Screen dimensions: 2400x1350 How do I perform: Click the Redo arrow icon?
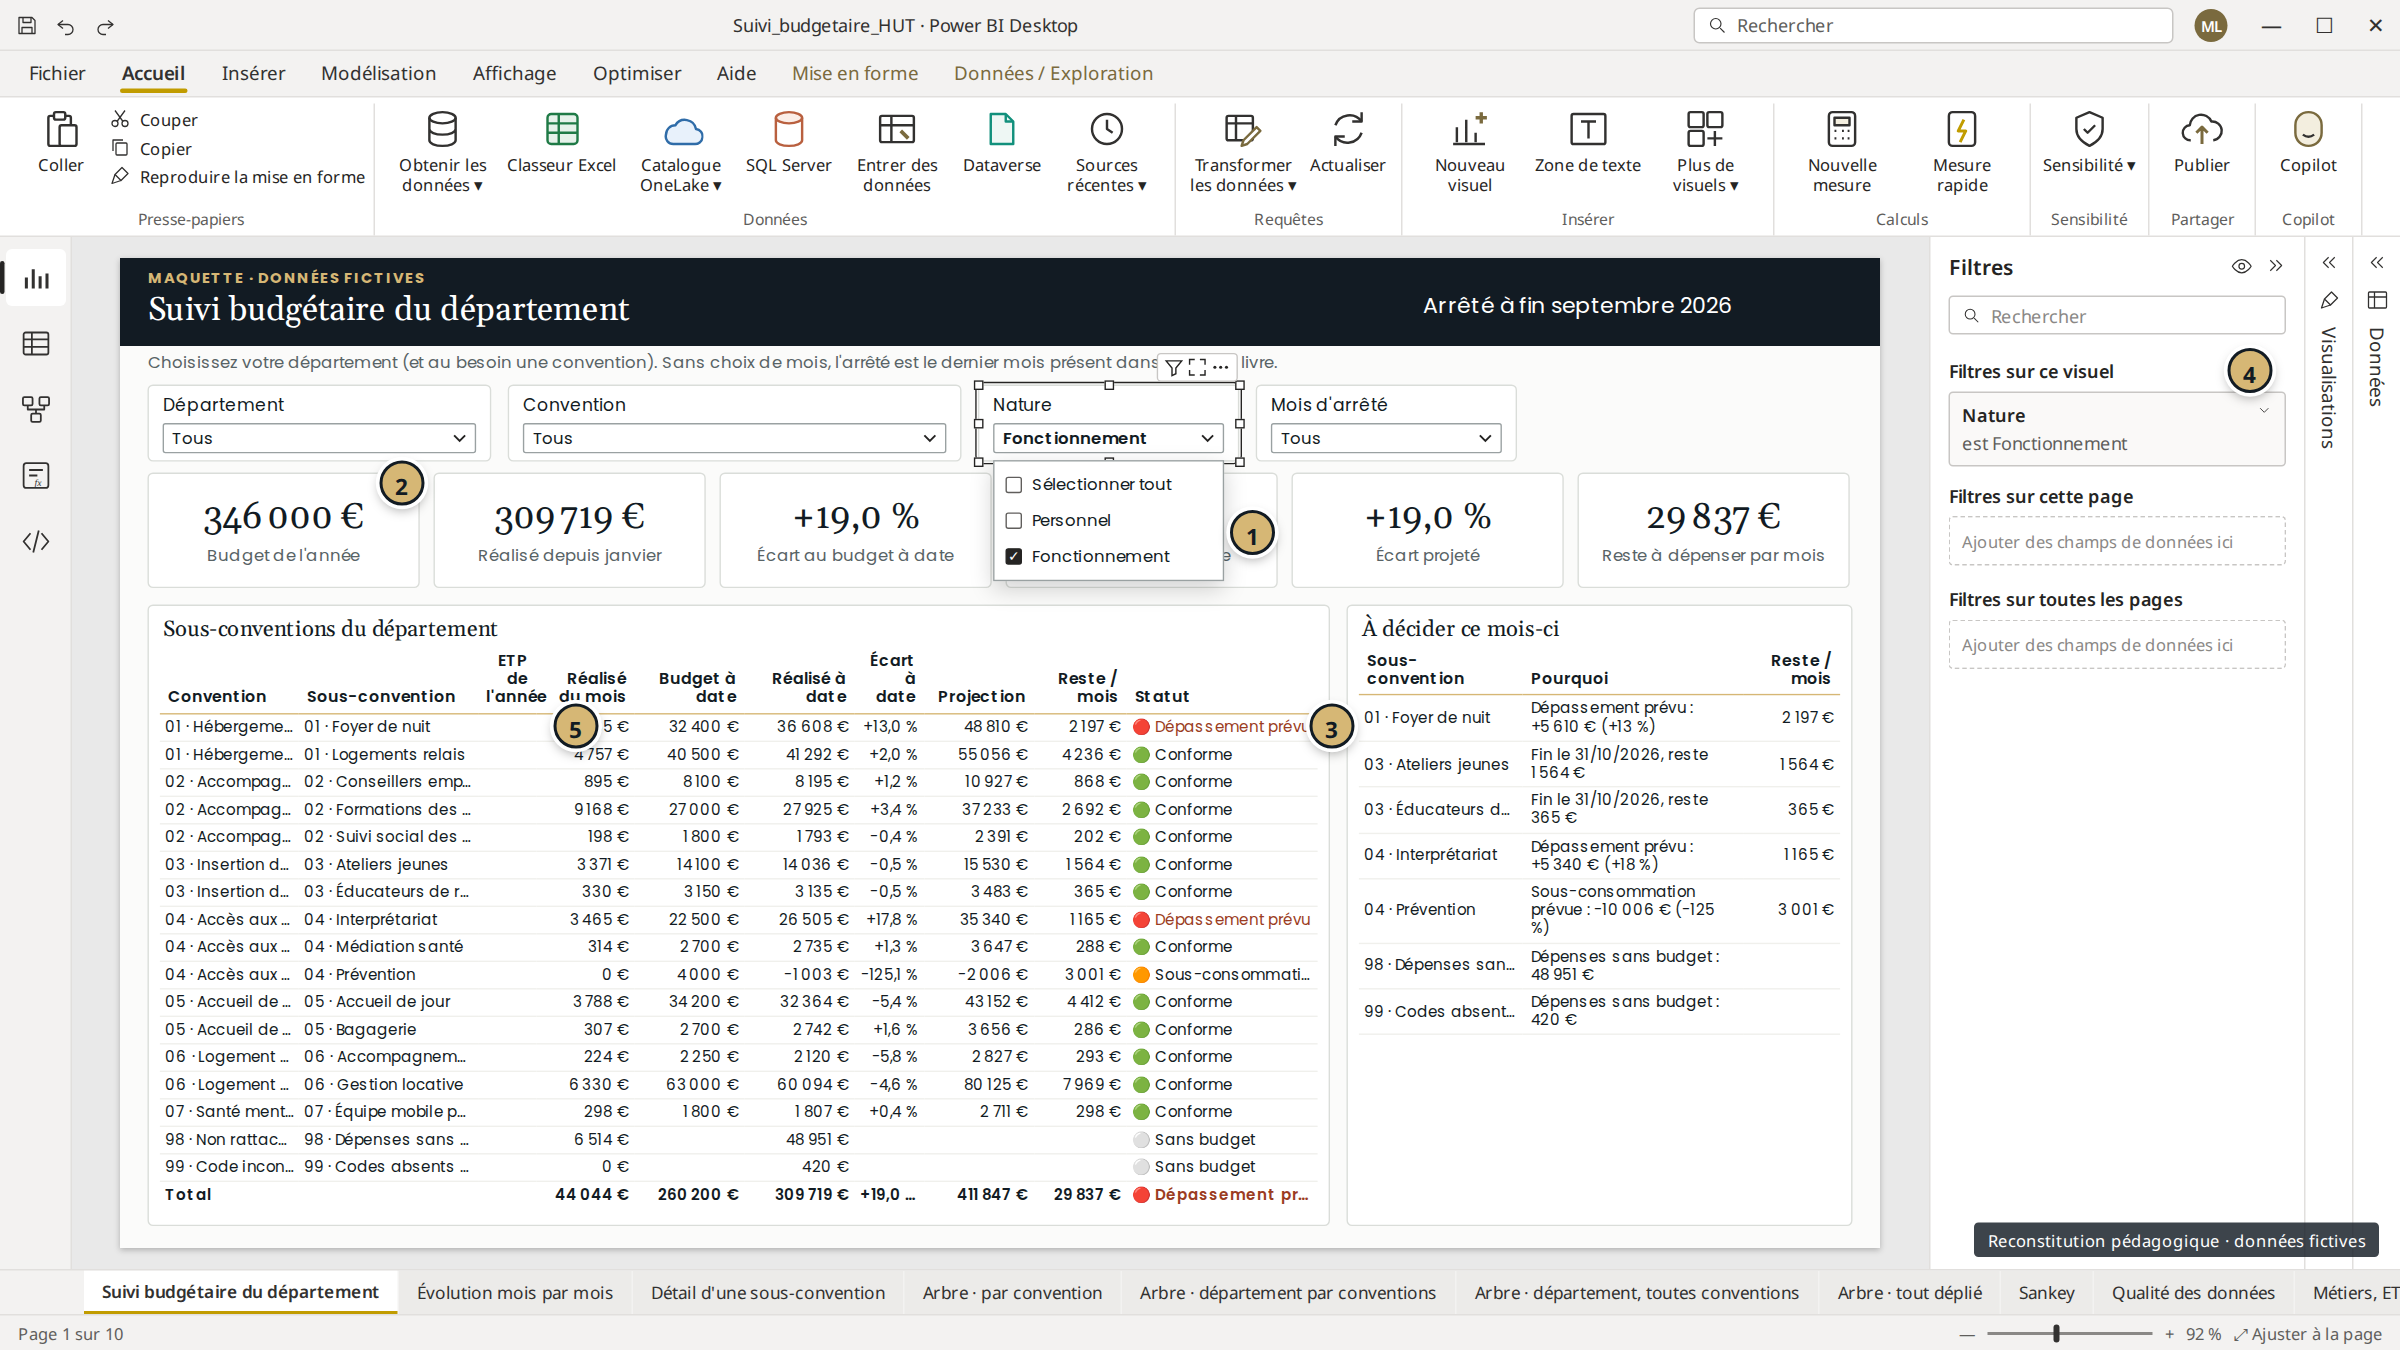coord(105,26)
